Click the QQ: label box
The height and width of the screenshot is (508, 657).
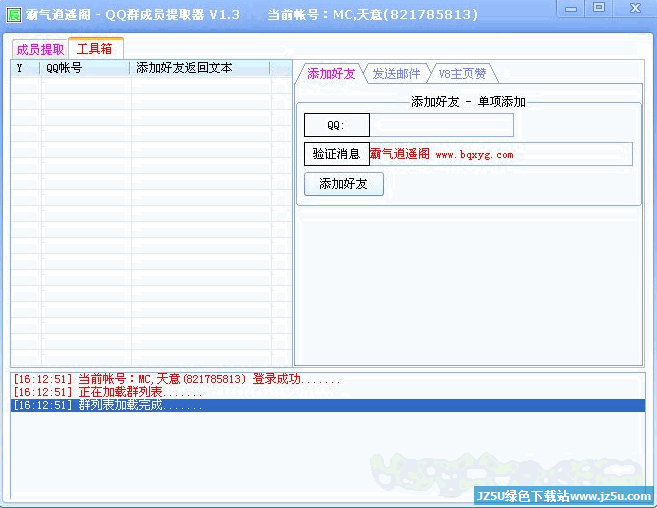[x=337, y=125]
